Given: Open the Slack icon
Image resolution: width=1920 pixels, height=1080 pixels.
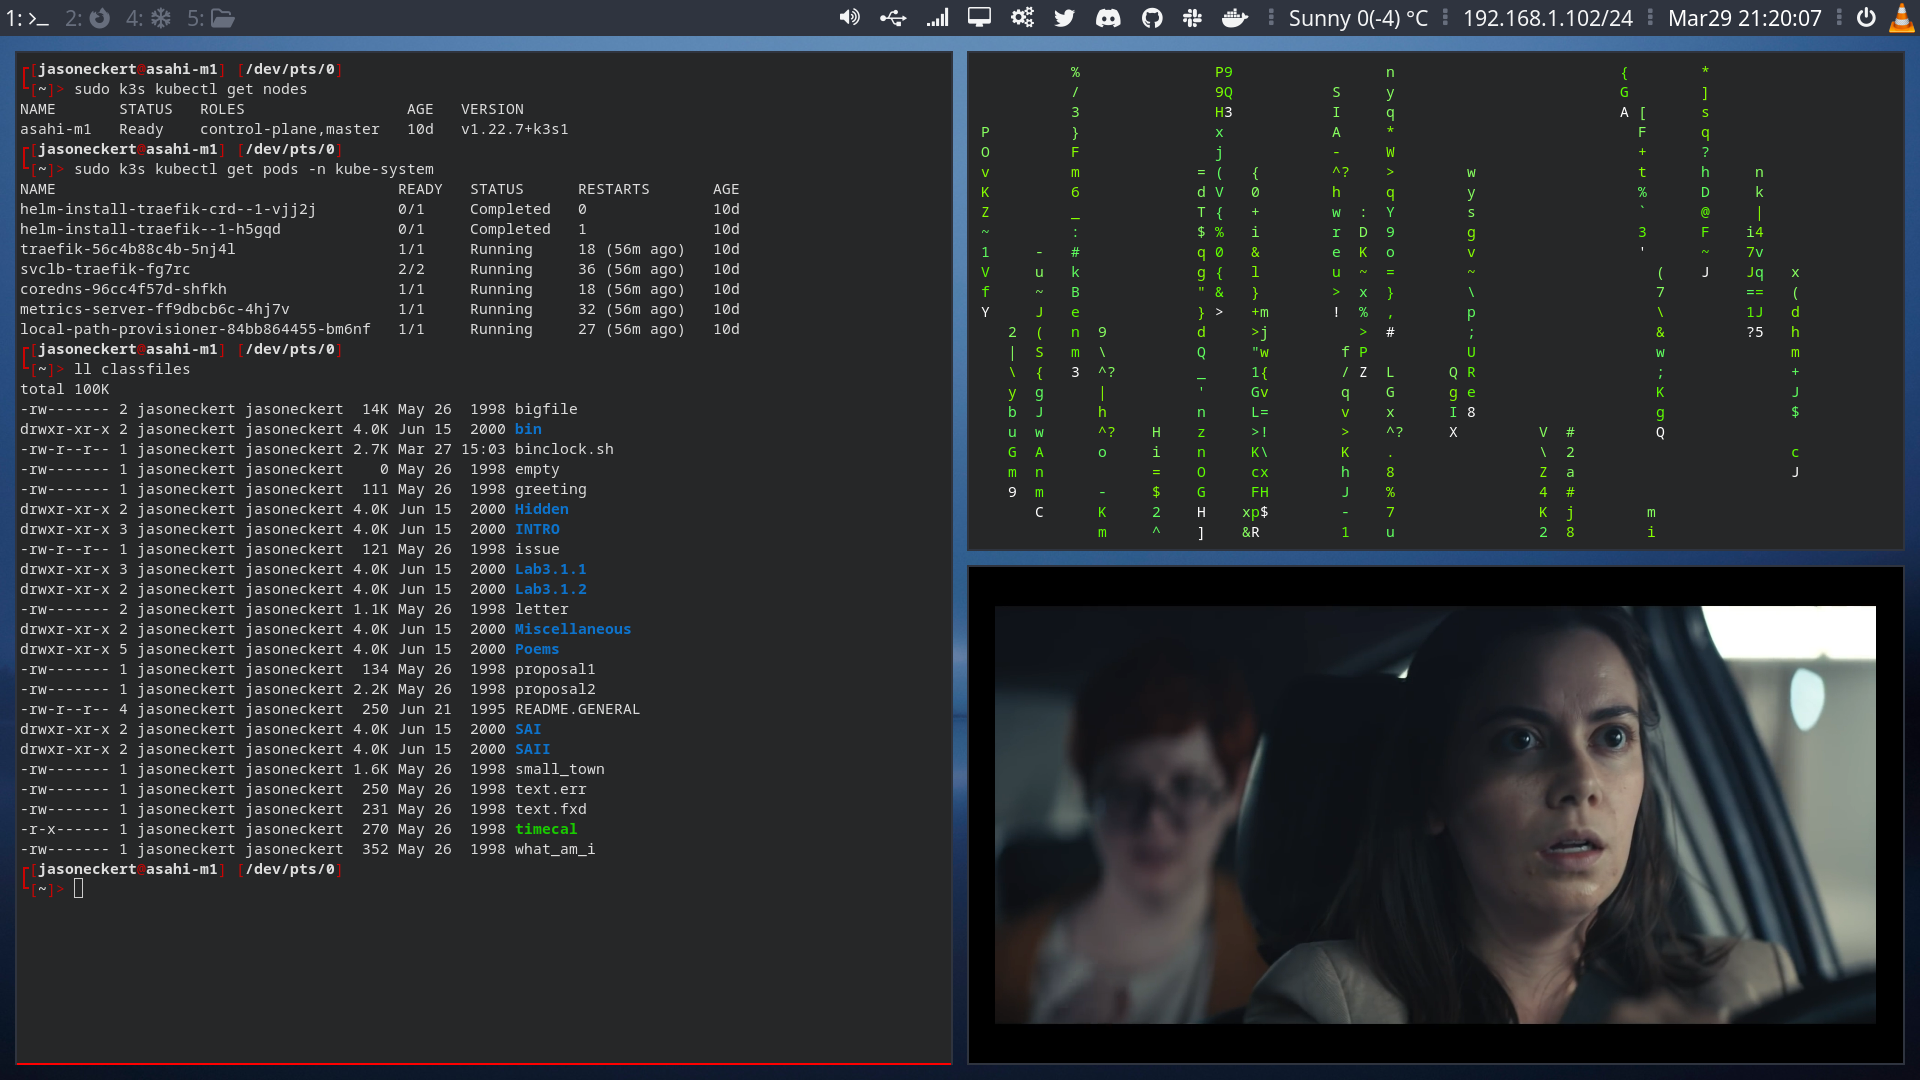Looking at the screenshot, I should point(1192,18).
